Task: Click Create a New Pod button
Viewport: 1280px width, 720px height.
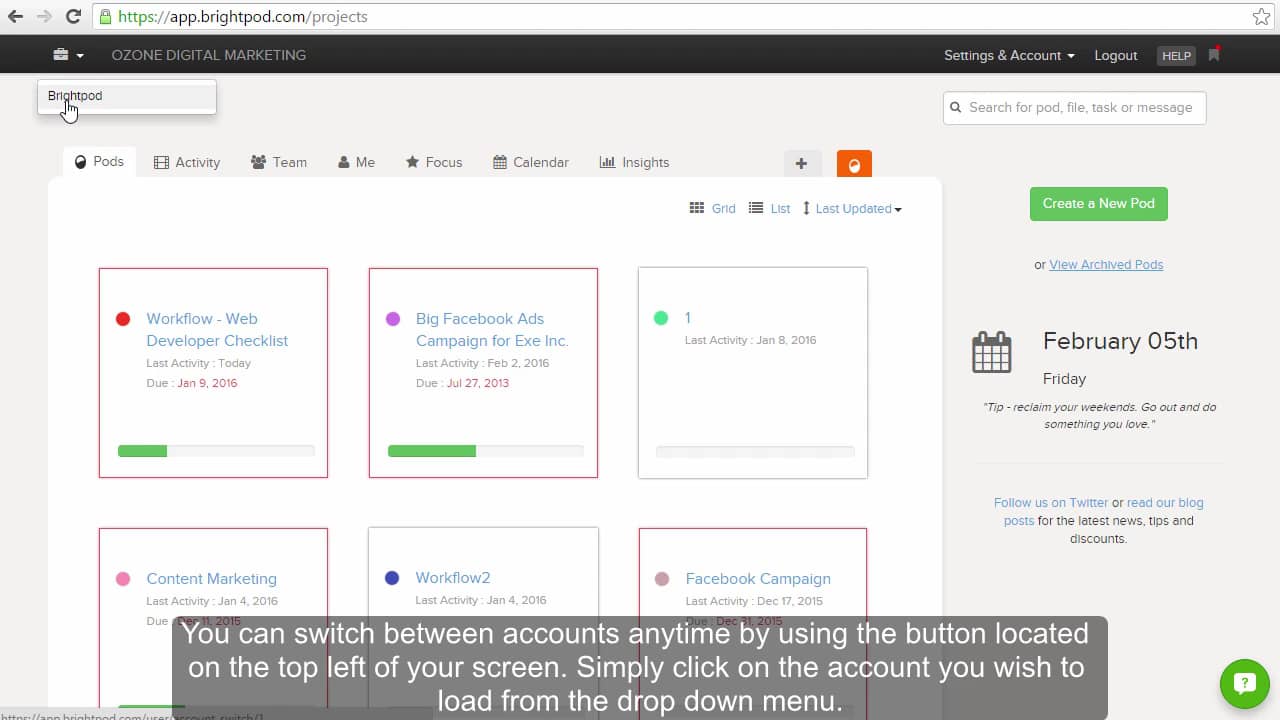Action: tap(1099, 203)
